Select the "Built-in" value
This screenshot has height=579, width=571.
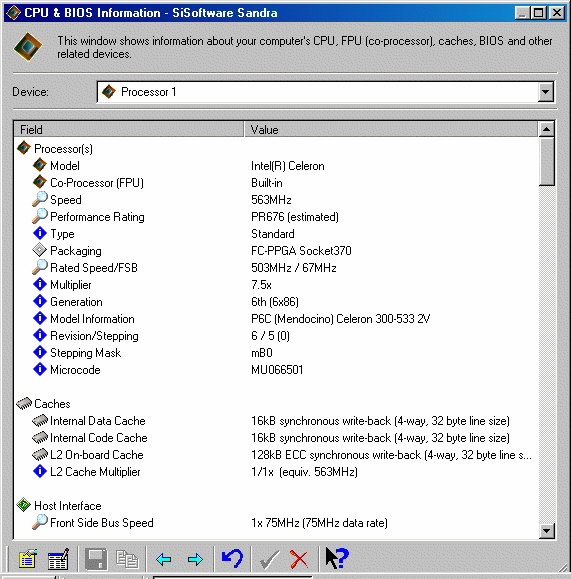click(x=267, y=183)
